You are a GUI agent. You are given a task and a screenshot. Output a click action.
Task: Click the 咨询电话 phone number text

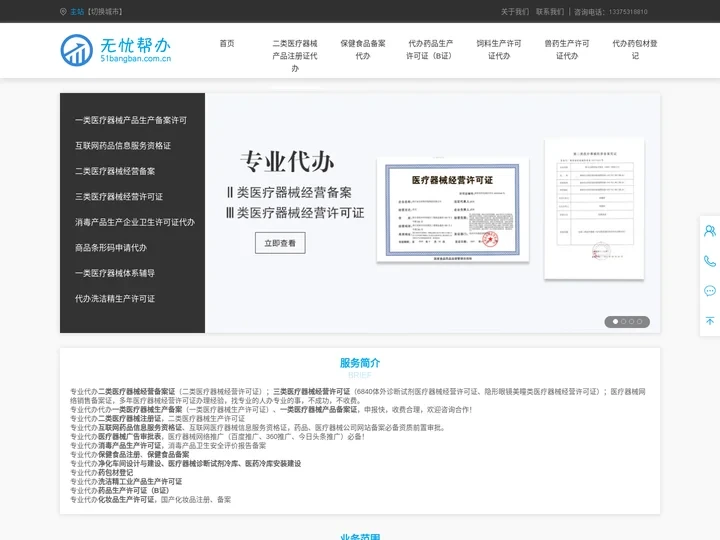click(611, 12)
